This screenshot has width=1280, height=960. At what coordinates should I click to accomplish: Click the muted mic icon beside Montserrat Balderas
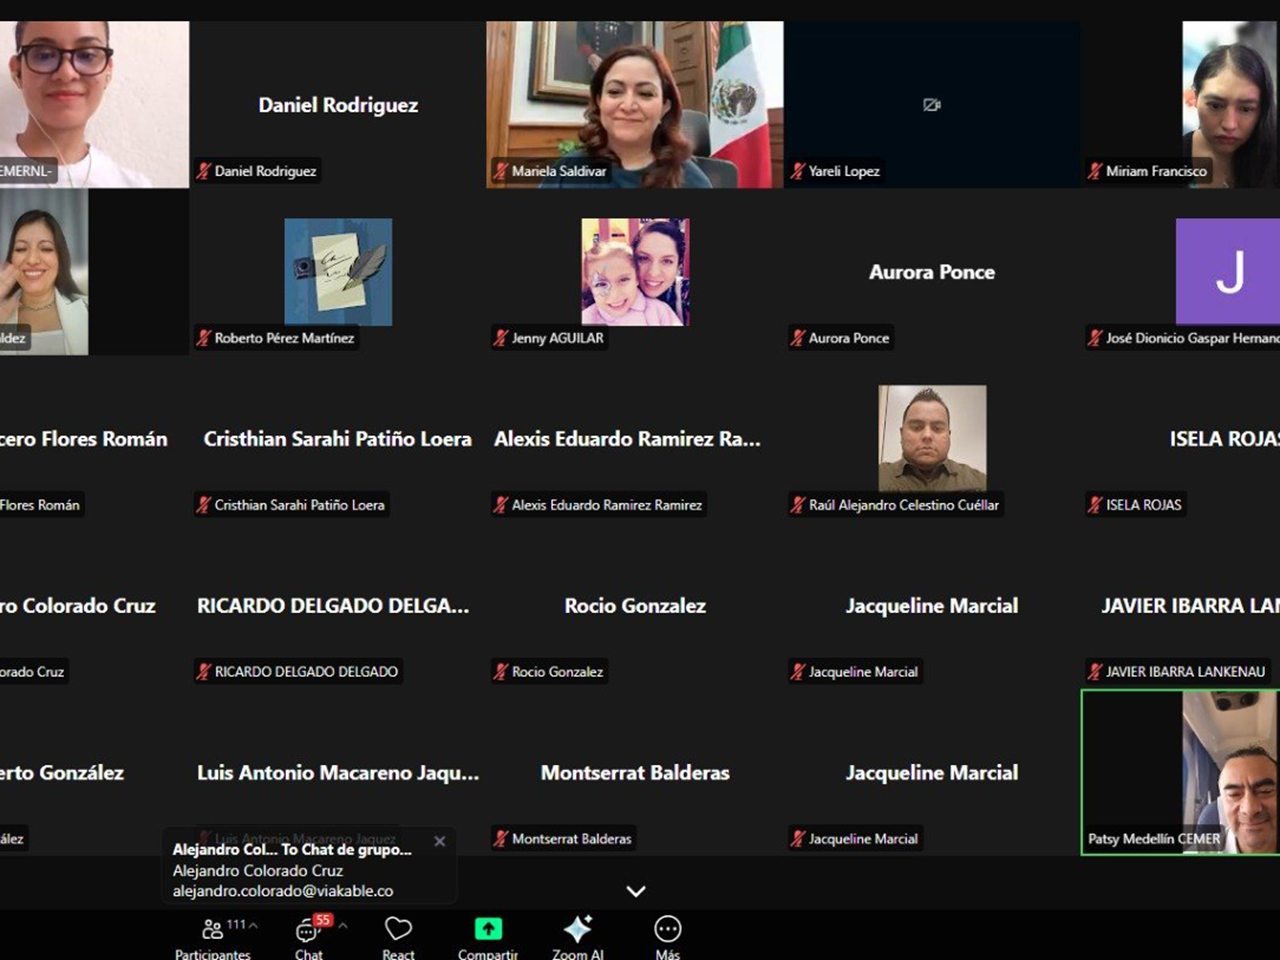501,839
